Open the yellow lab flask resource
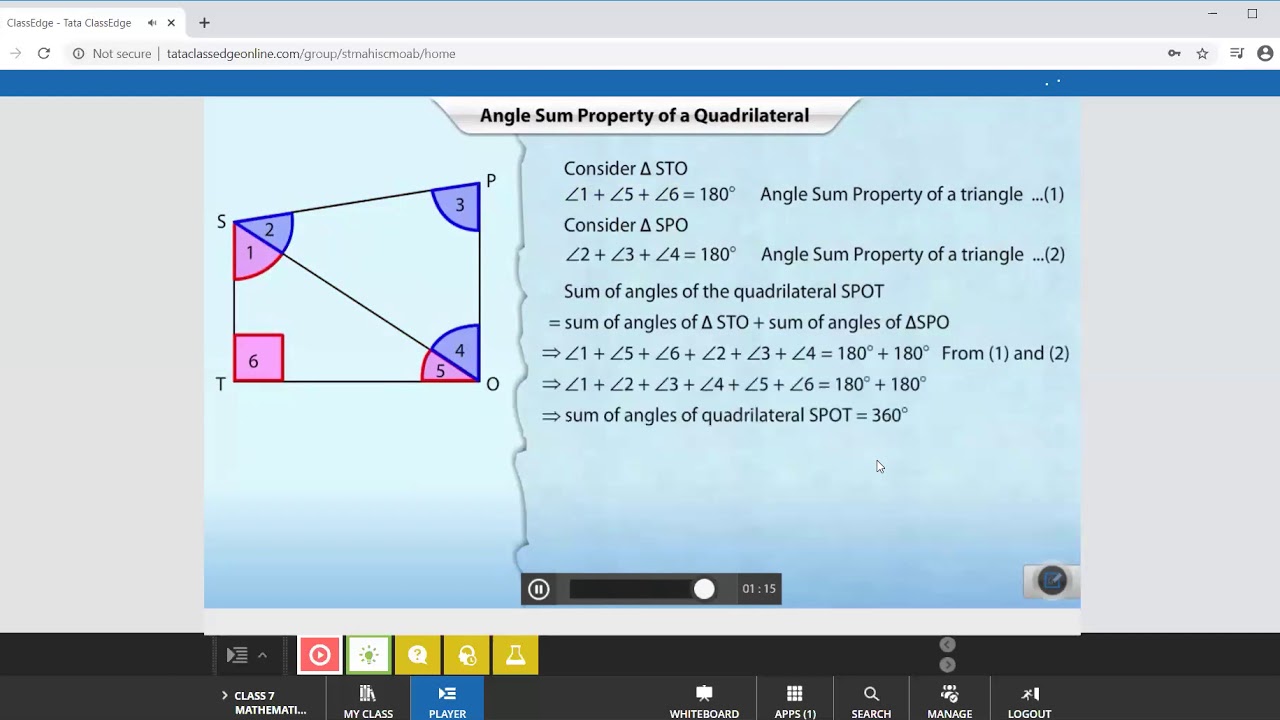The width and height of the screenshot is (1280, 720). tap(515, 655)
